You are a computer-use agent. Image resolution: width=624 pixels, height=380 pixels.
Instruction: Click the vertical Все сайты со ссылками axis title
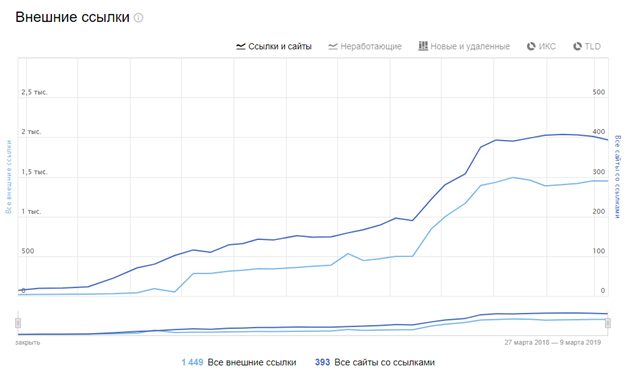pos(617,177)
